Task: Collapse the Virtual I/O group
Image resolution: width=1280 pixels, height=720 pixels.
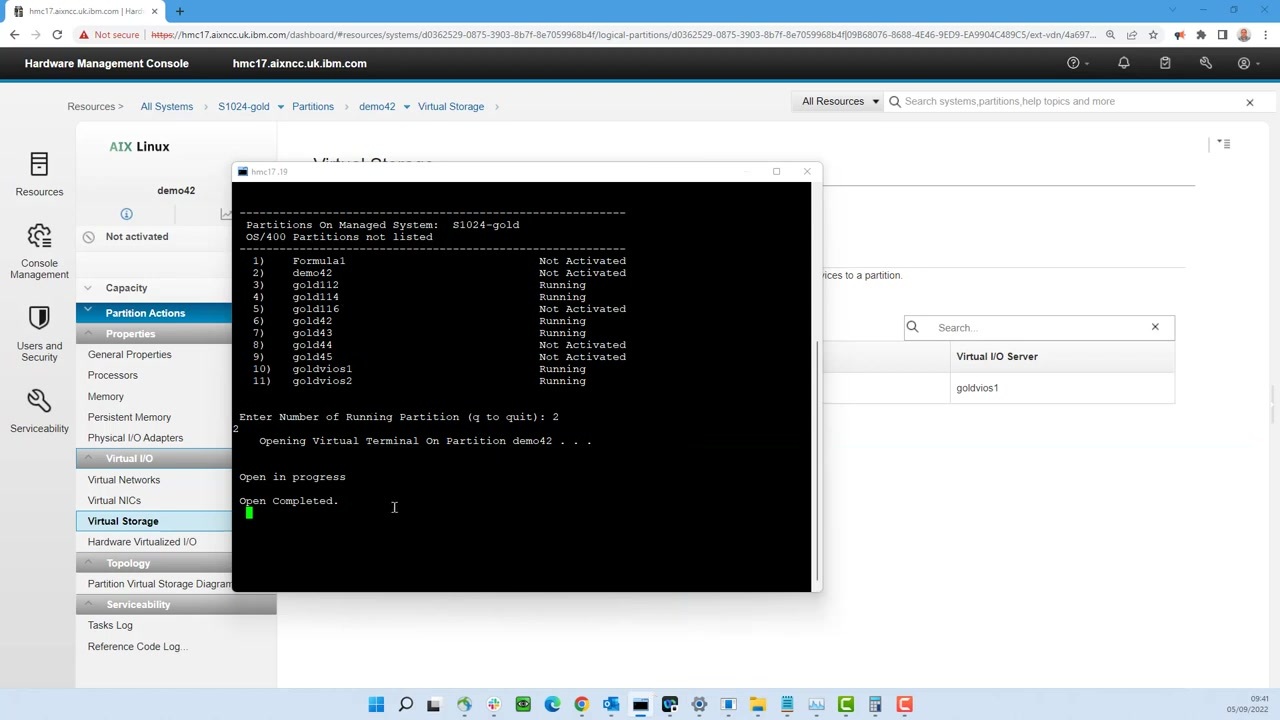Action: [88, 458]
